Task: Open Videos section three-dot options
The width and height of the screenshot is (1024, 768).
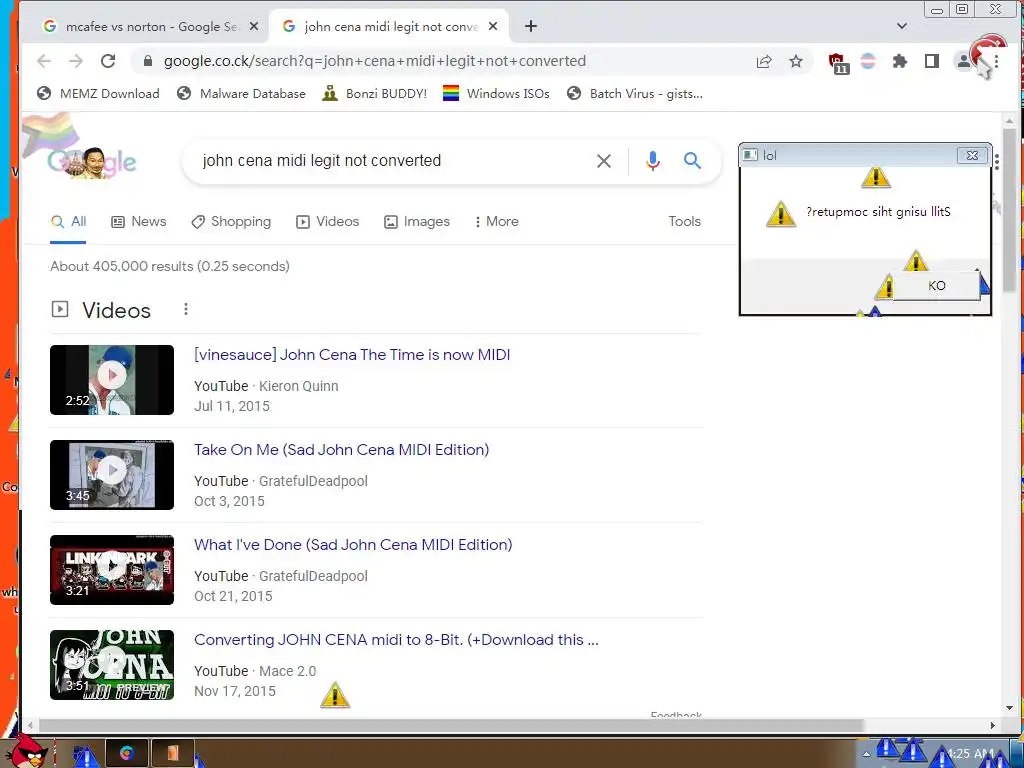Action: click(185, 309)
